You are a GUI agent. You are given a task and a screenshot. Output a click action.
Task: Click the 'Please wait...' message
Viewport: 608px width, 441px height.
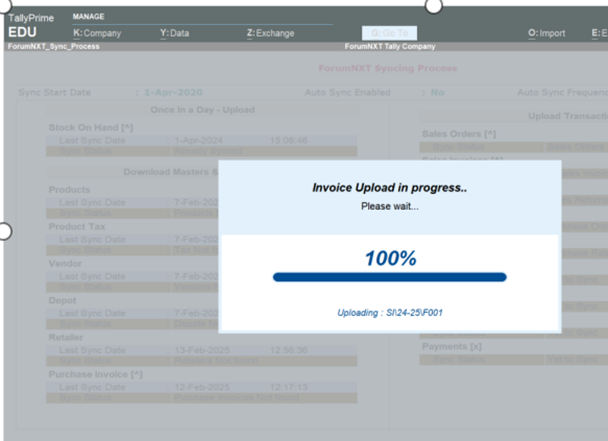[390, 206]
